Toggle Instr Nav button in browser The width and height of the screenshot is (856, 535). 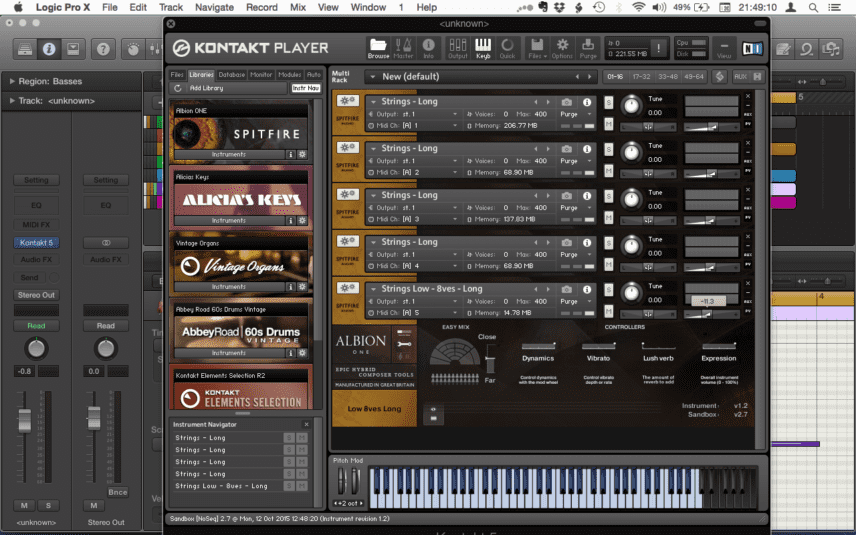click(306, 88)
